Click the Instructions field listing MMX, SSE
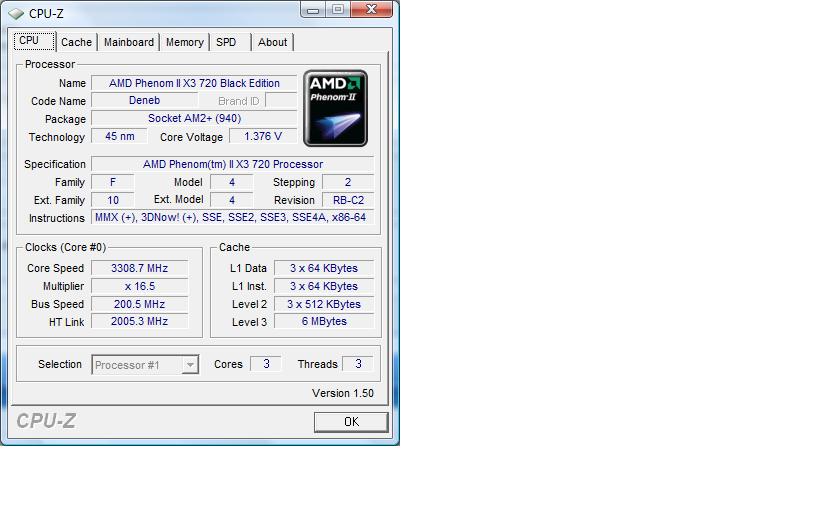This screenshot has width=840, height=525. pos(232,218)
